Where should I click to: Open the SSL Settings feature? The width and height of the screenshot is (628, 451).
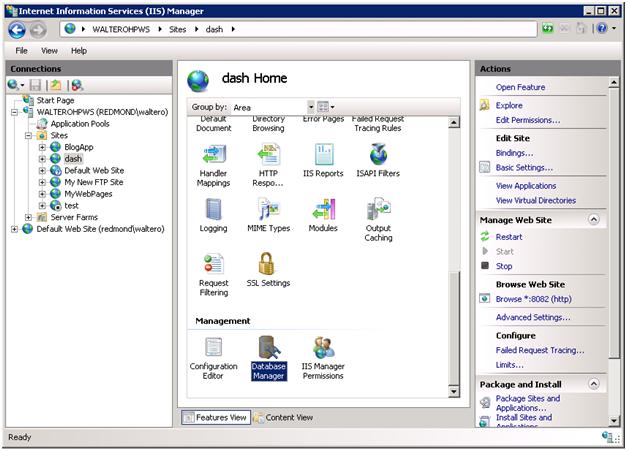pyautogui.click(x=268, y=270)
